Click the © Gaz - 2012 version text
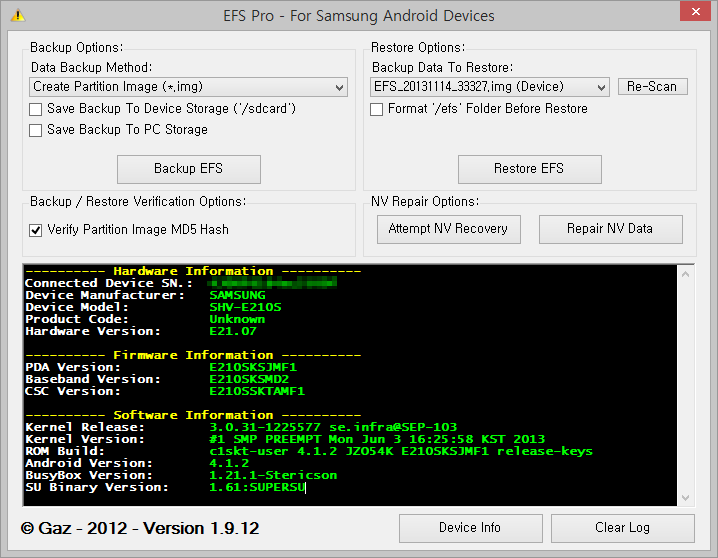 [140, 529]
